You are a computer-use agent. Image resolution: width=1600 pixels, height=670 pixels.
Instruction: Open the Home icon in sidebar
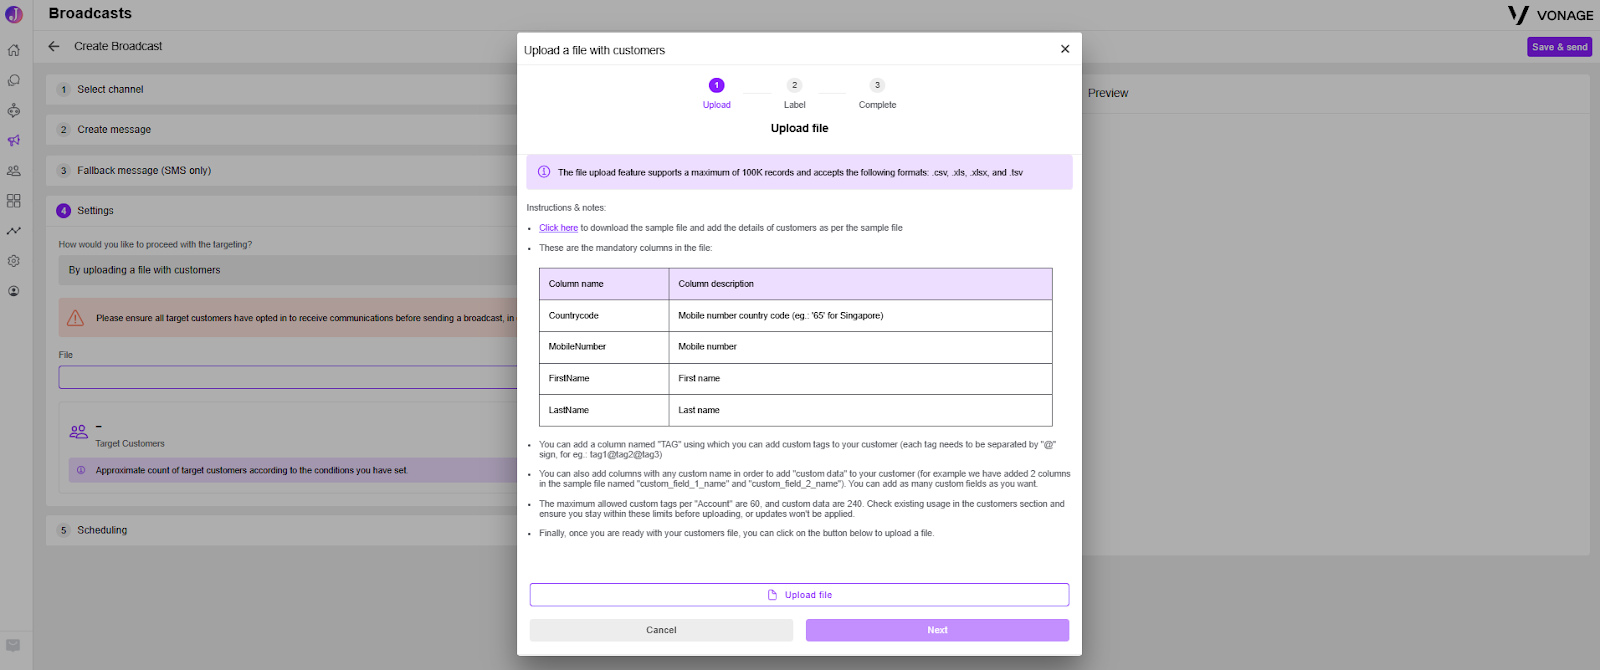pos(14,50)
